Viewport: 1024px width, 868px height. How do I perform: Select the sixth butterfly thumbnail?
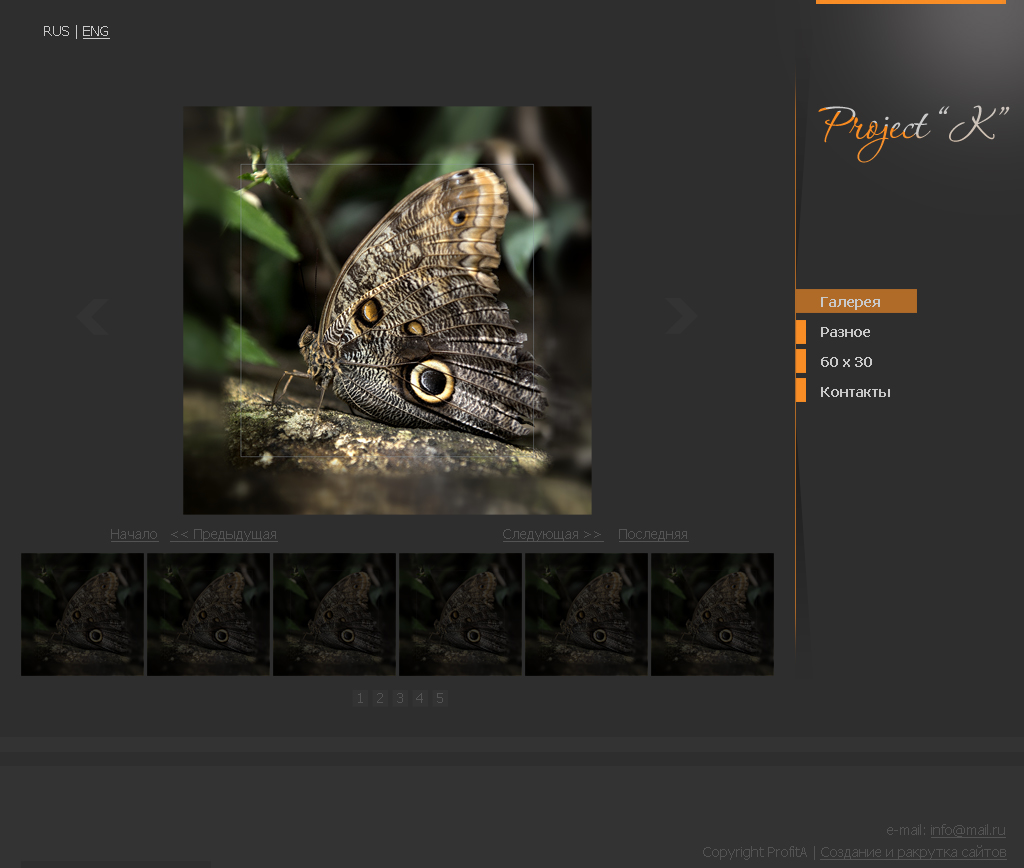pos(712,615)
